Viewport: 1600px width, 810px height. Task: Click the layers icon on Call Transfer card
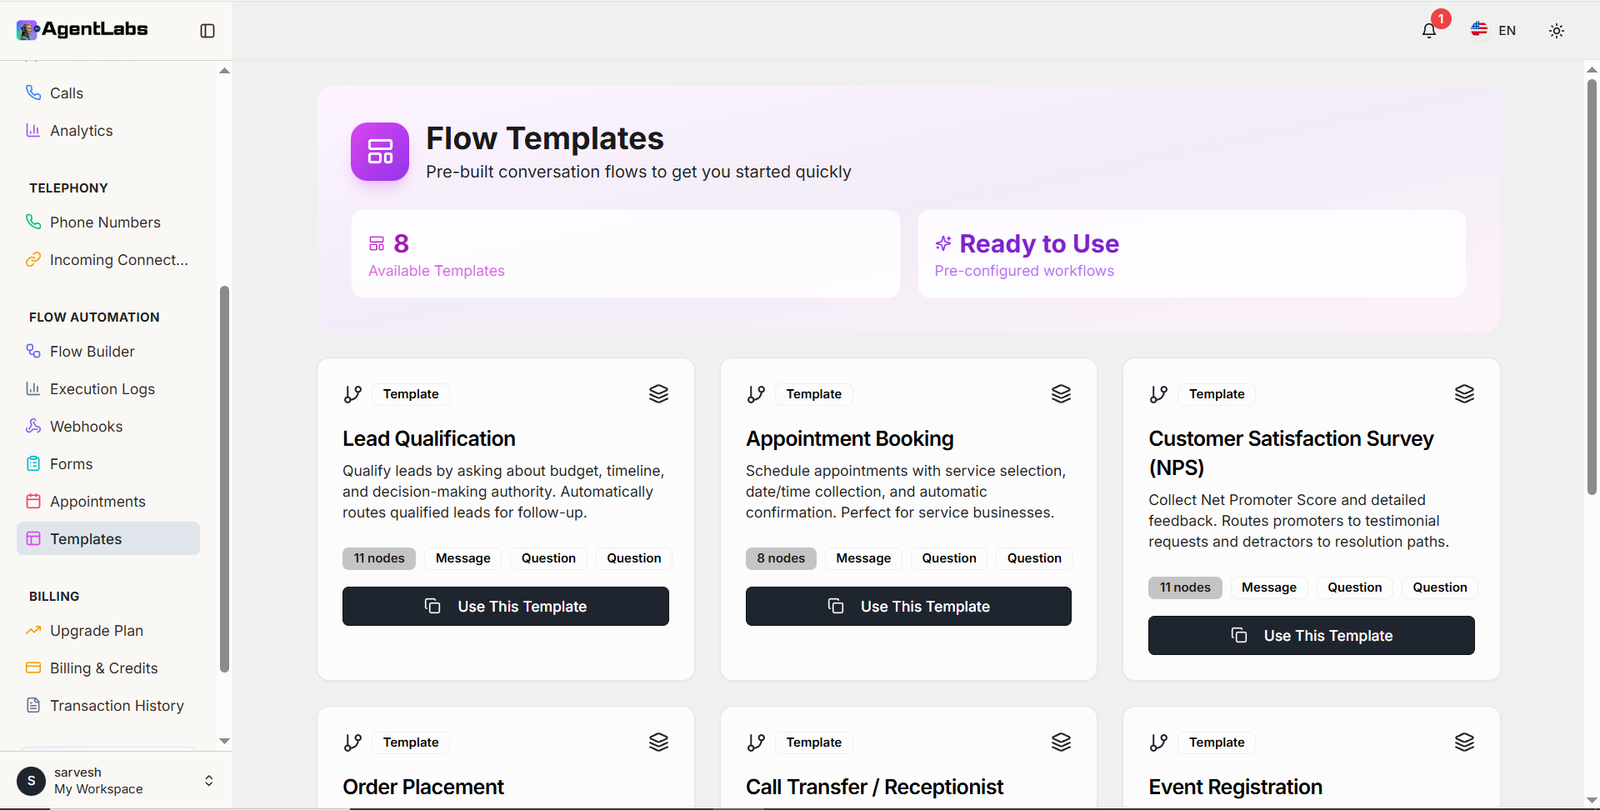click(1061, 742)
